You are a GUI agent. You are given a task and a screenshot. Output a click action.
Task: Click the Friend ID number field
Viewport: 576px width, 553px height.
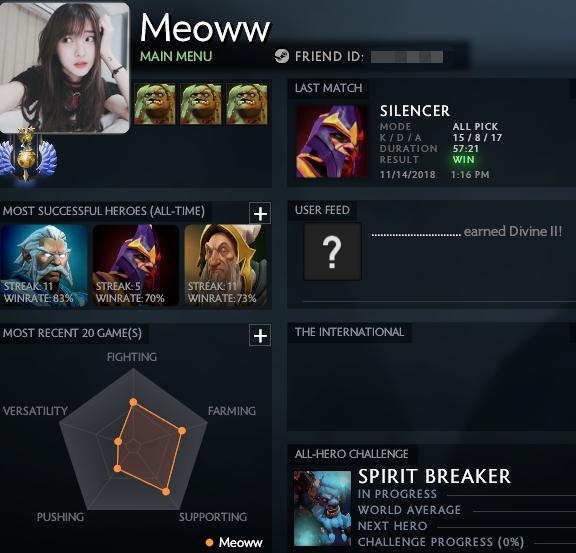[x=407, y=57]
